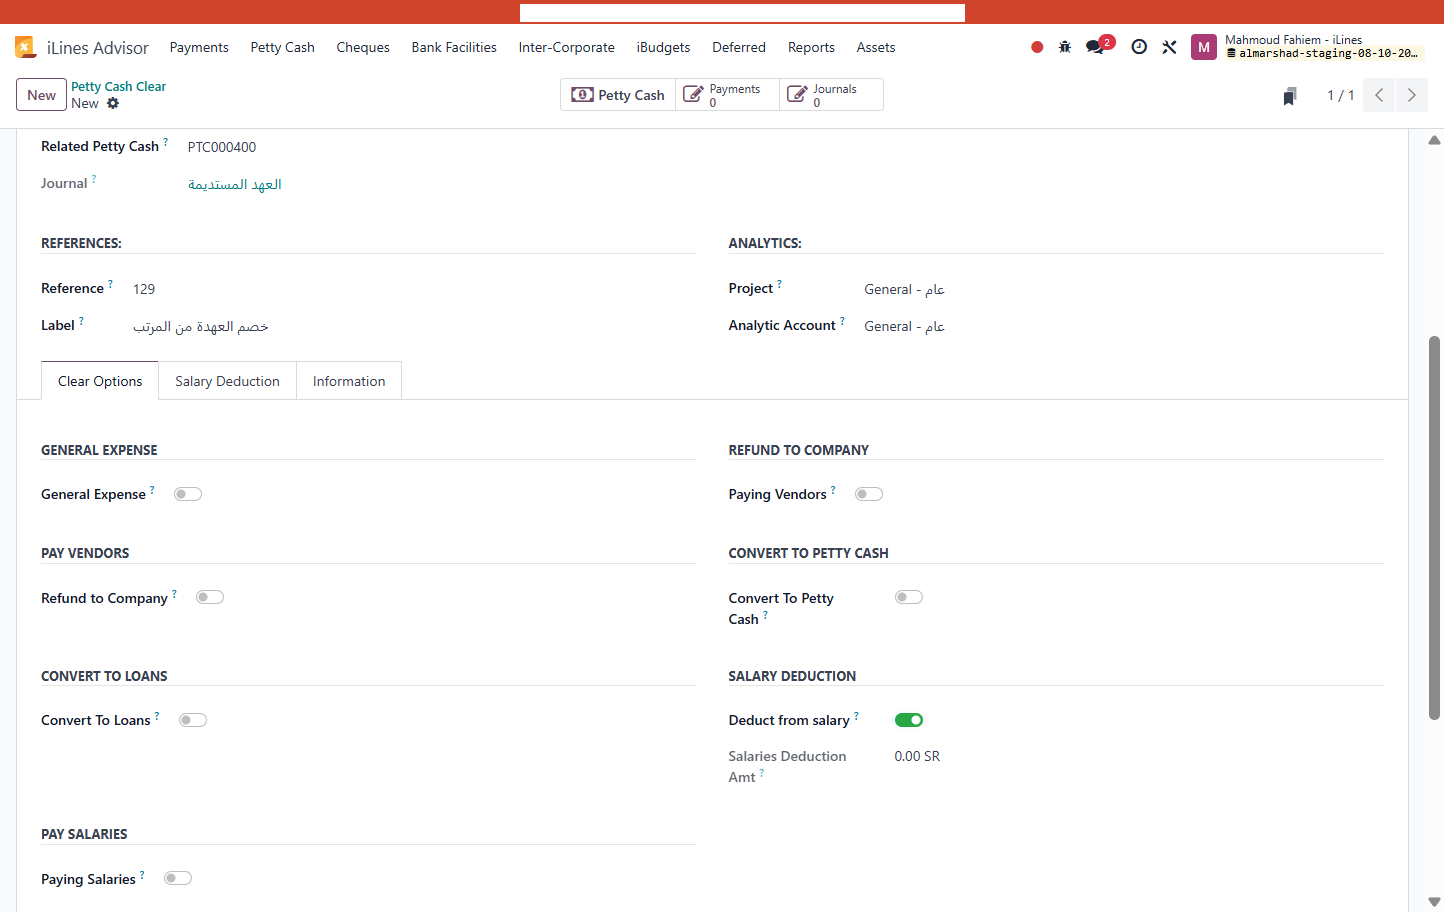Click the Related Petty Cash PTC000400 field
The image size is (1444, 912).
[x=222, y=147]
